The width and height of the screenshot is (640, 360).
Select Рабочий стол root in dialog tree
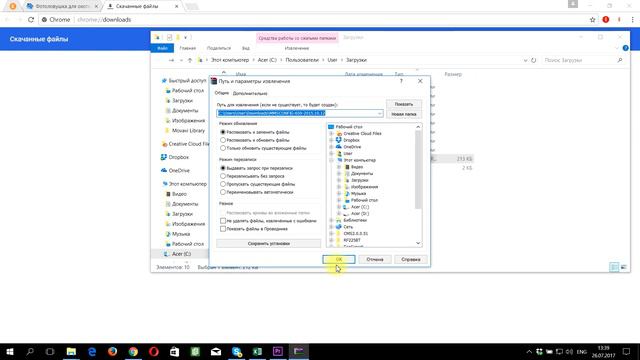345,127
